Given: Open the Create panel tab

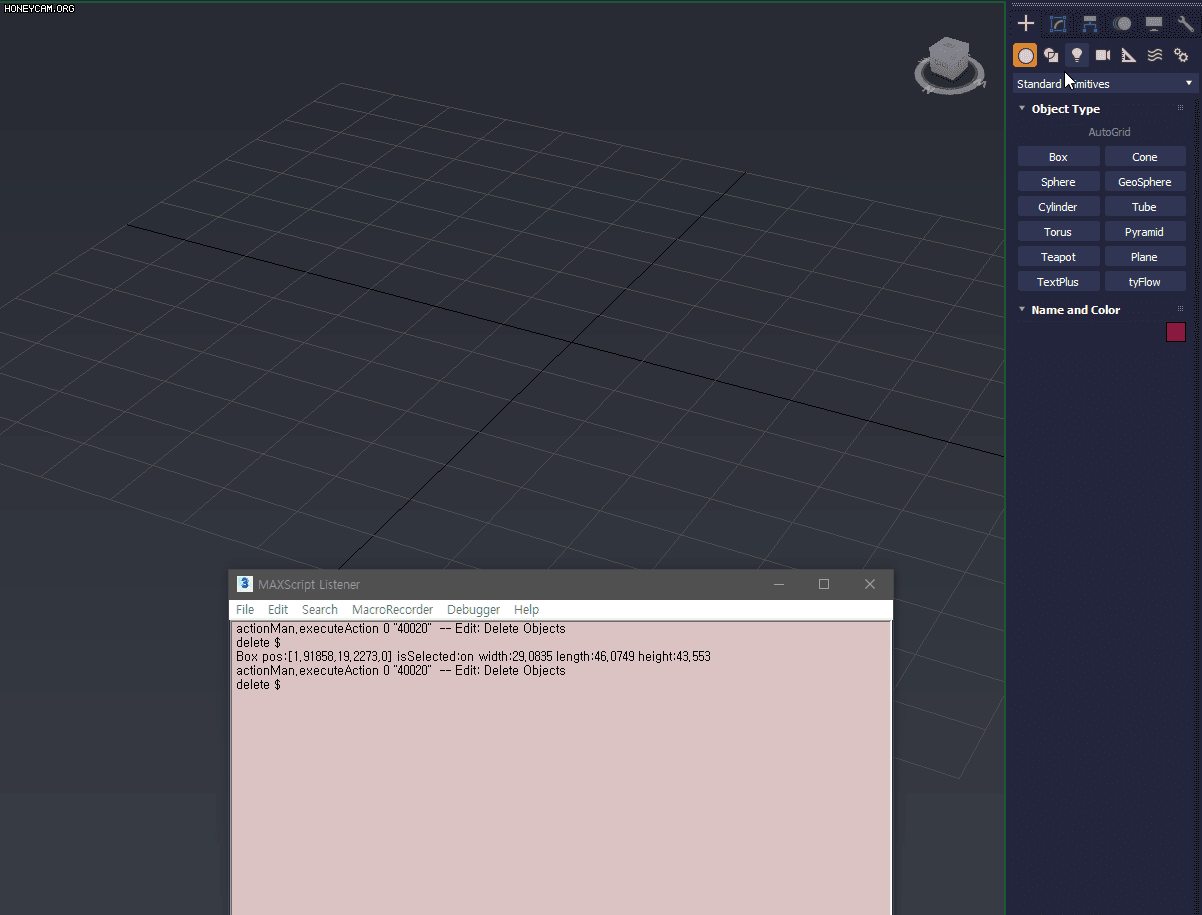Looking at the screenshot, I should coord(1025,22).
